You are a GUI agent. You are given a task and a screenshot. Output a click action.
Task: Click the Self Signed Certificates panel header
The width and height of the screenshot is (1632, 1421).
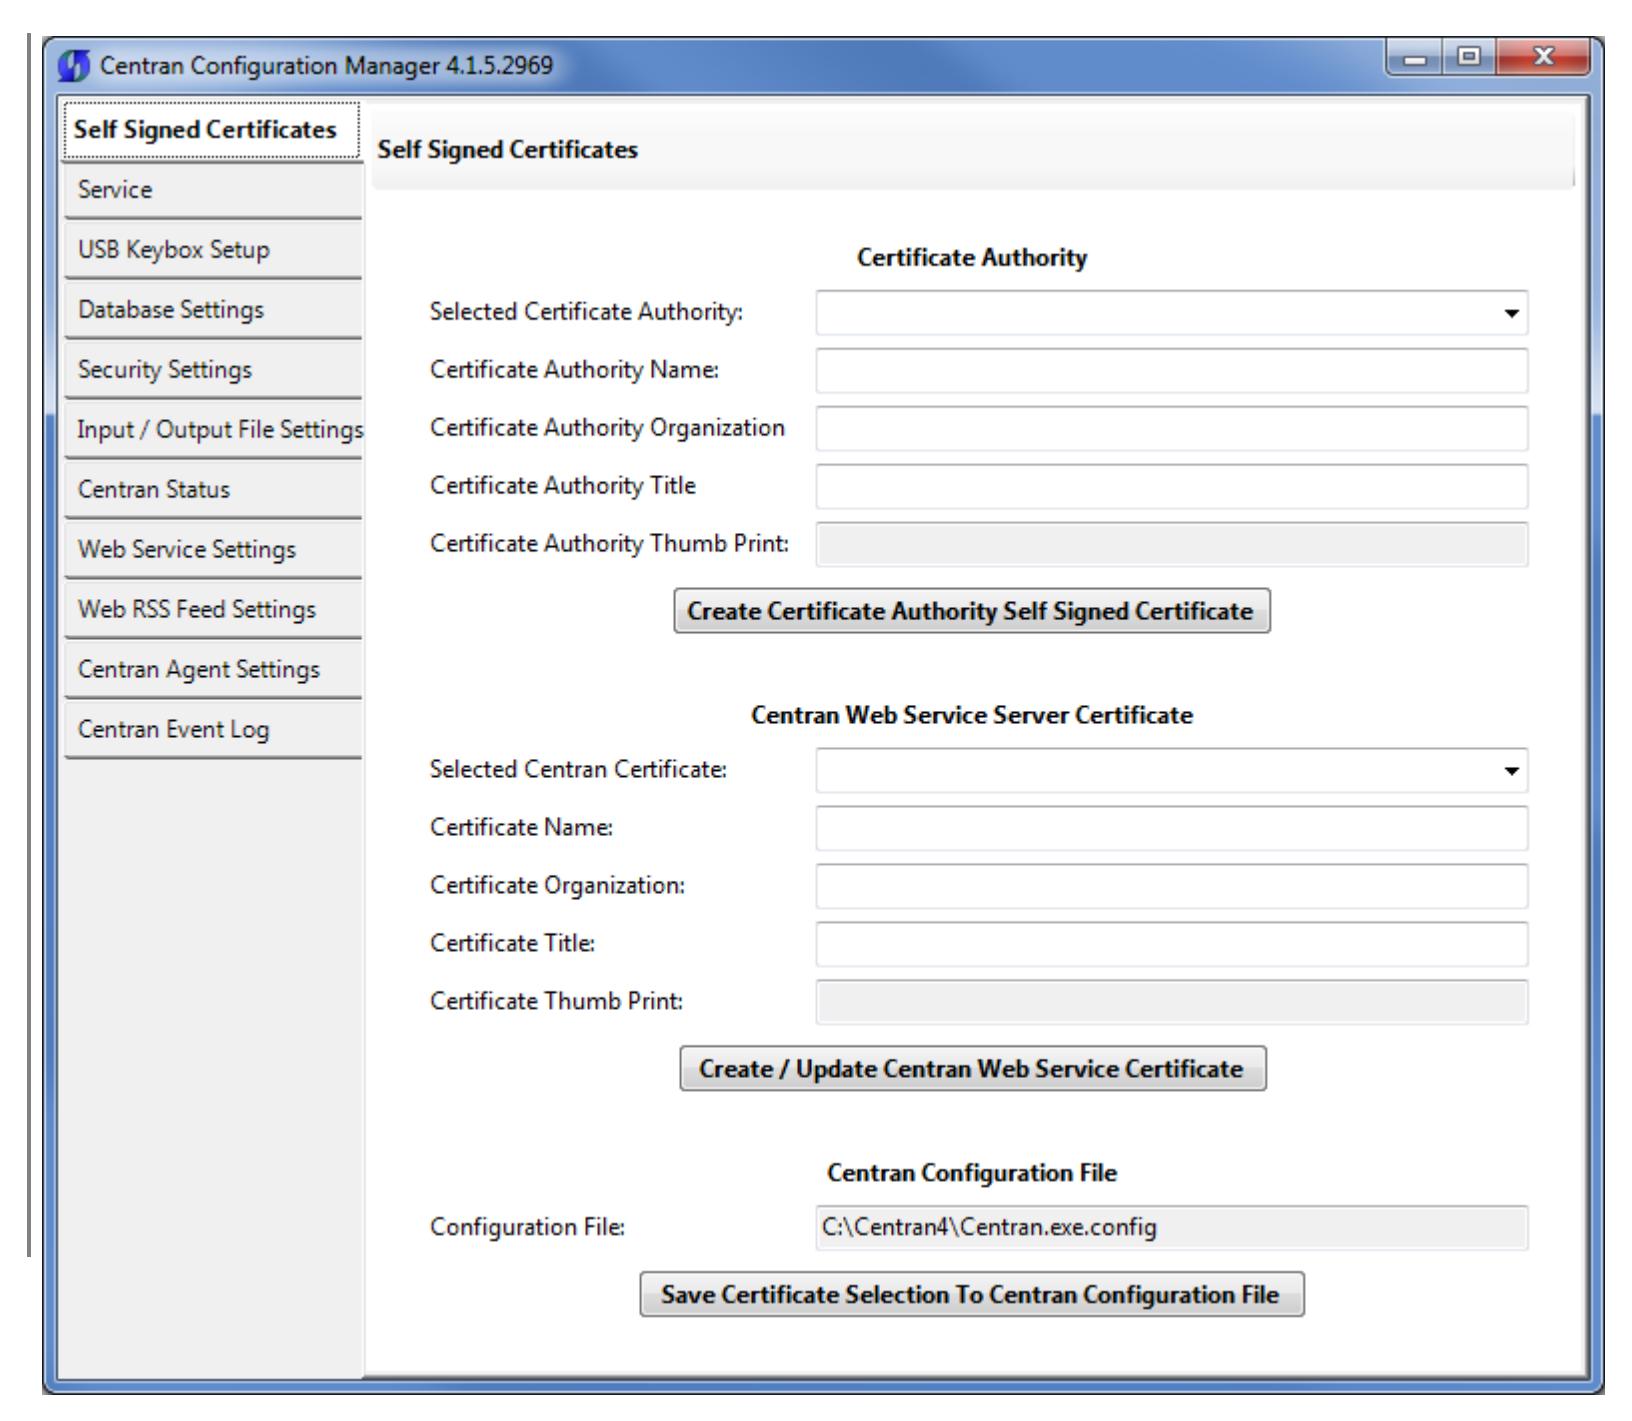click(x=508, y=150)
